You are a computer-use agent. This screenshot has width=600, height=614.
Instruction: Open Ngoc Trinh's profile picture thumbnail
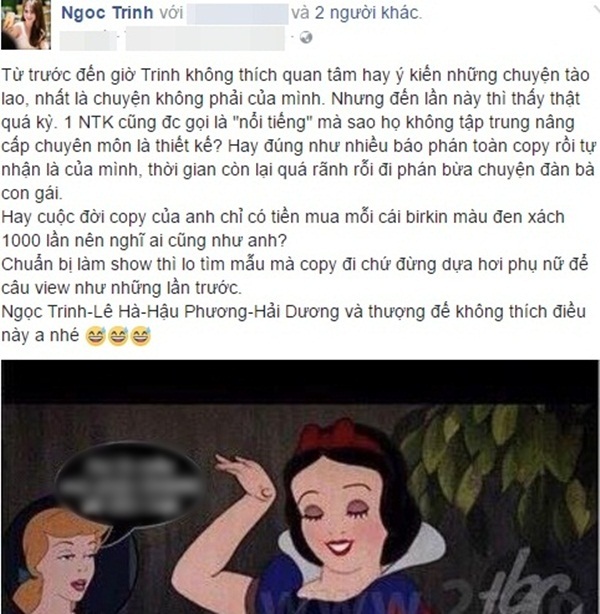coord(26,25)
